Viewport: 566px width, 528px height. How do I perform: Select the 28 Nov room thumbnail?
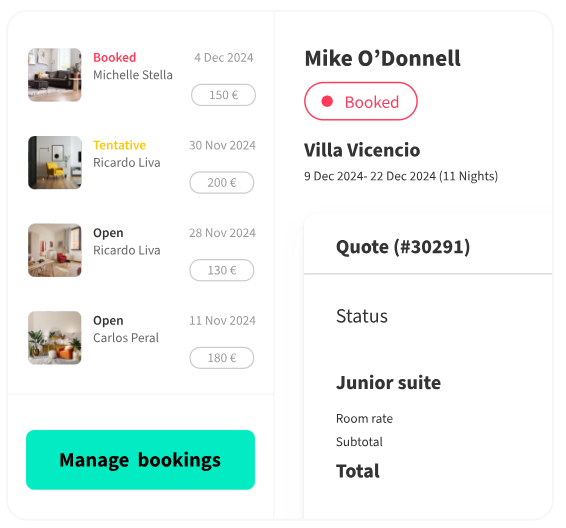[x=55, y=250]
